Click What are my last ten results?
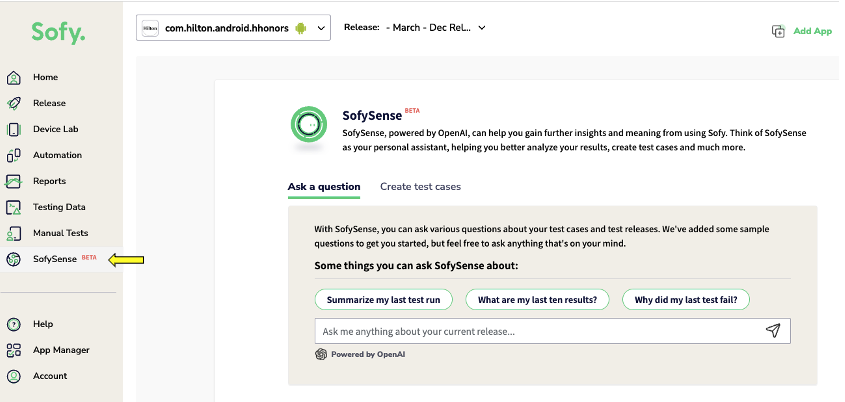This screenshot has height=402, width=845. pos(537,300)
